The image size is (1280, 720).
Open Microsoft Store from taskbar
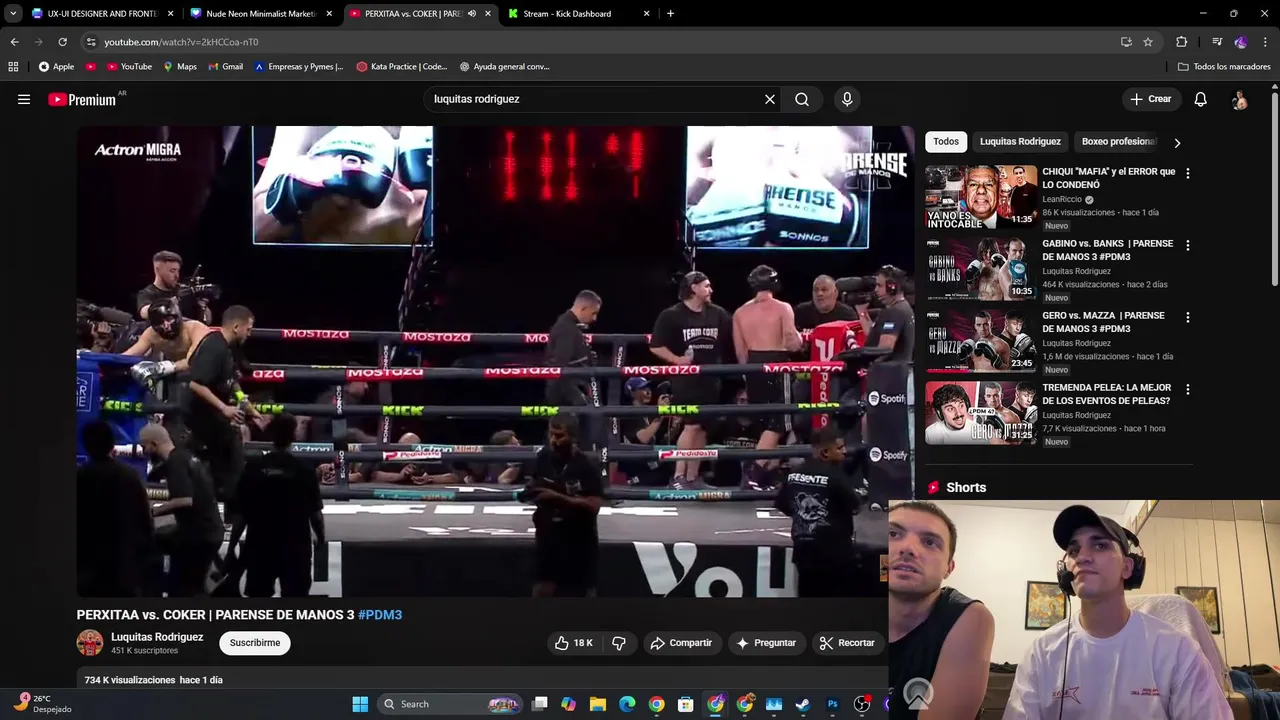[686, 704]
